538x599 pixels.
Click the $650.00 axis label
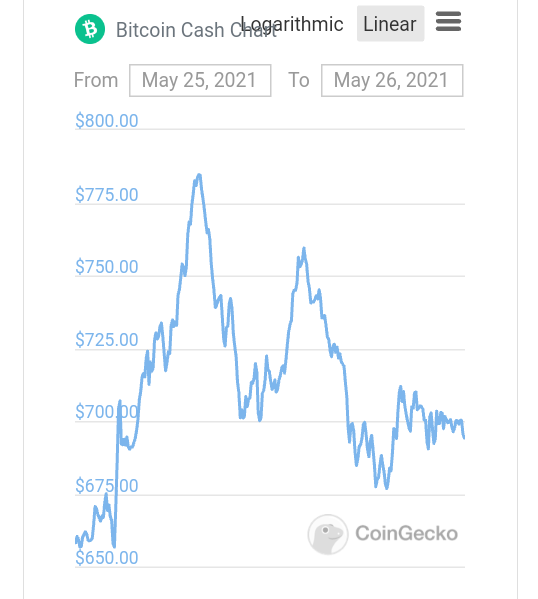pos(107,558)
